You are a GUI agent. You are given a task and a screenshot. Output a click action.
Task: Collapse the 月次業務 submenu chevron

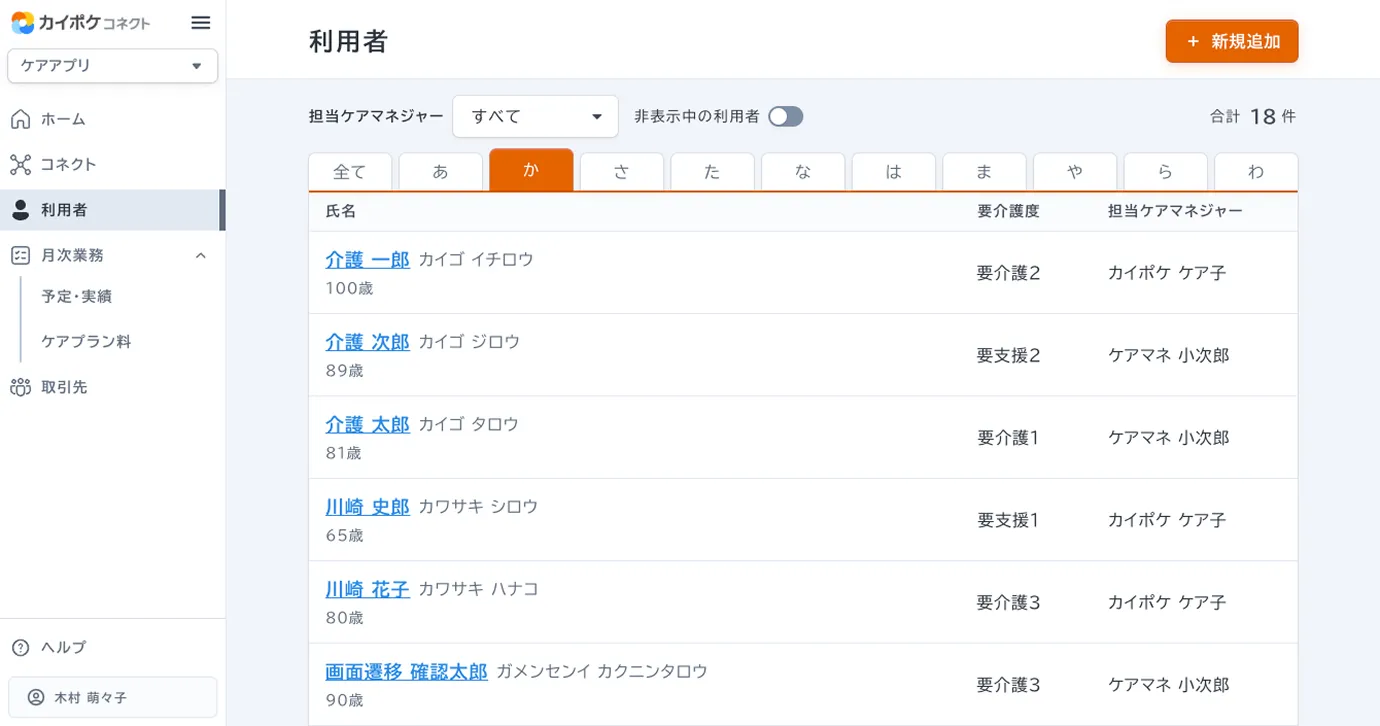(x=200, y=256)
